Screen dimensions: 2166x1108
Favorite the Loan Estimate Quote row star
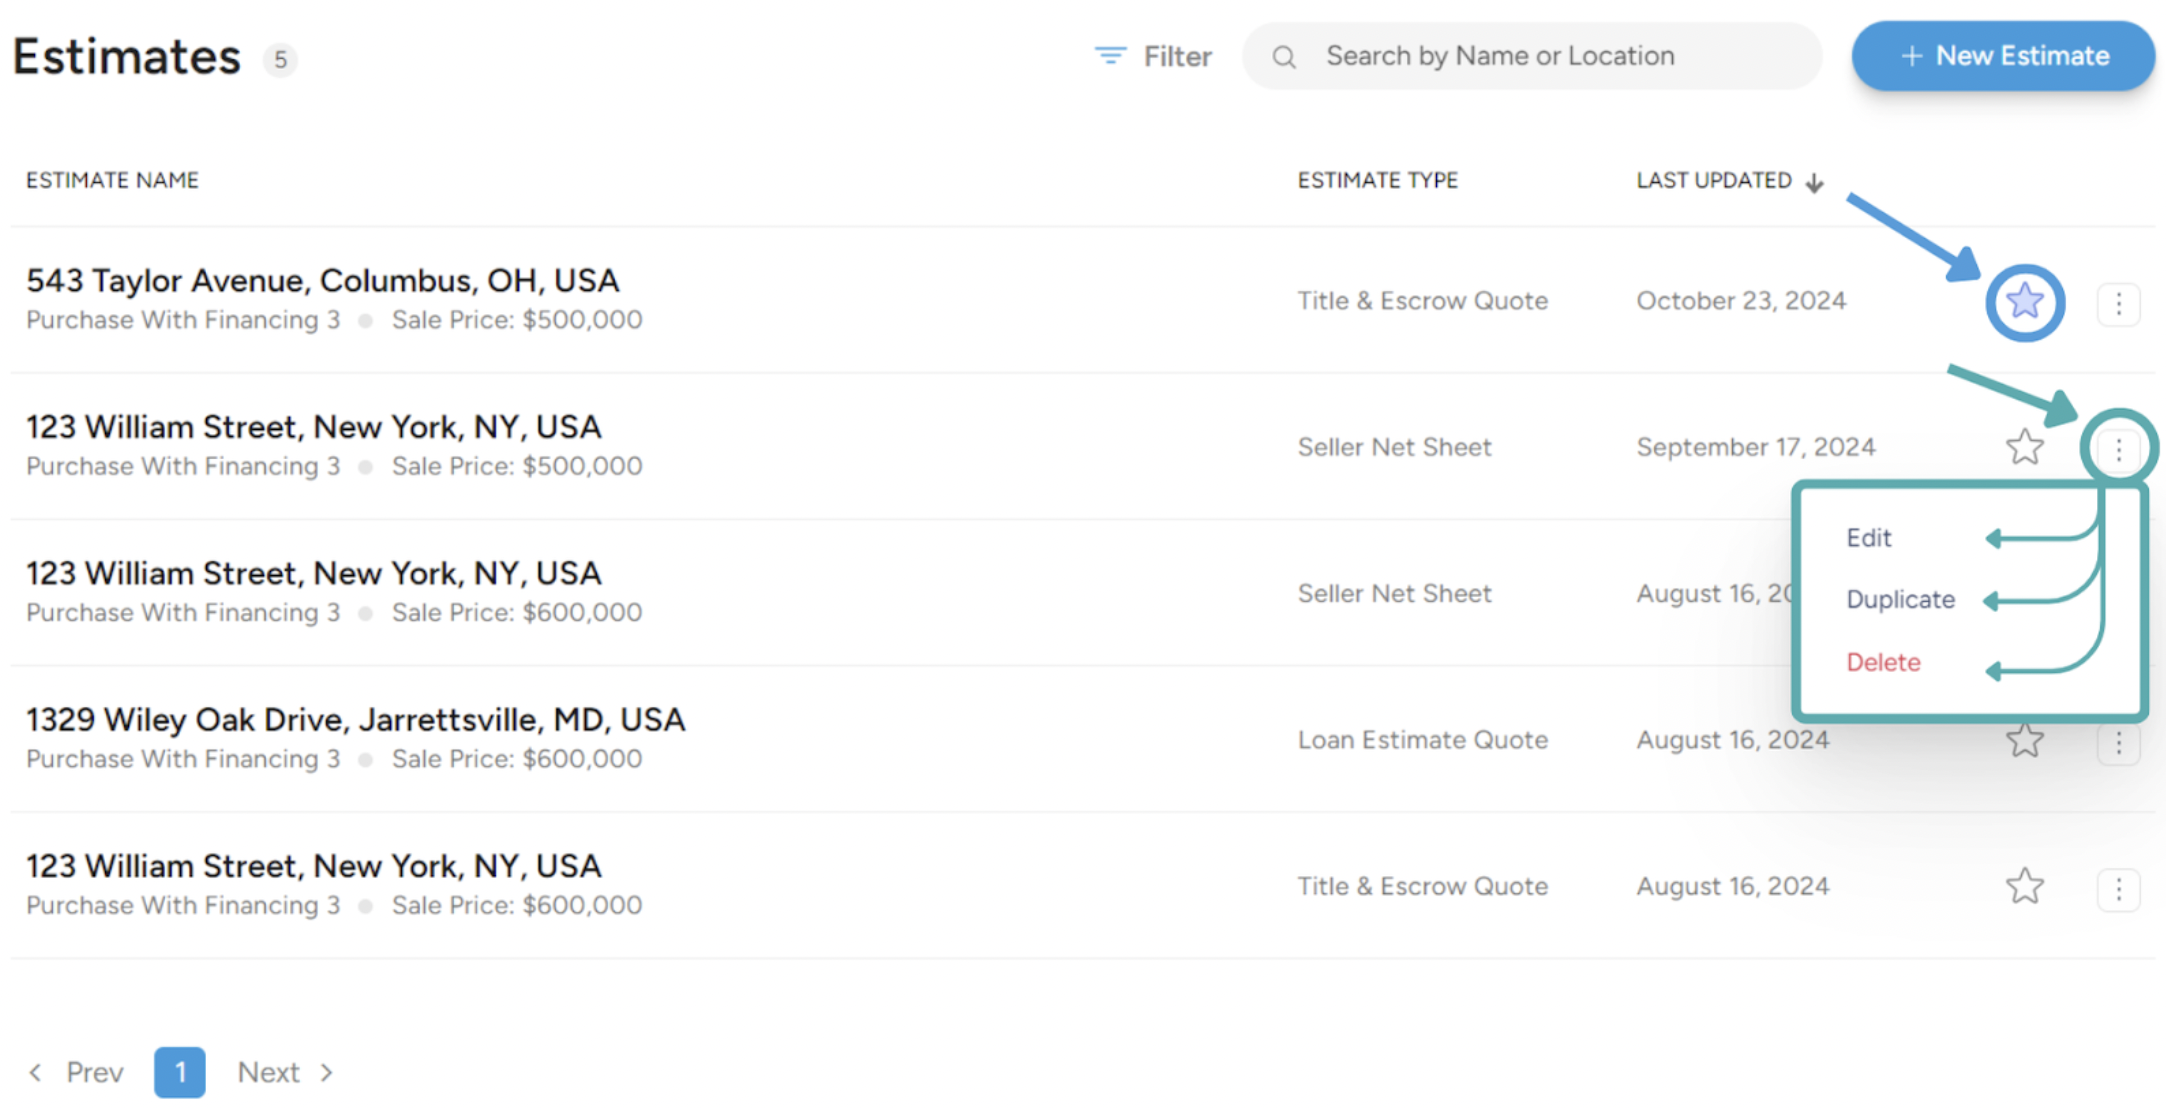point(2024,741)
